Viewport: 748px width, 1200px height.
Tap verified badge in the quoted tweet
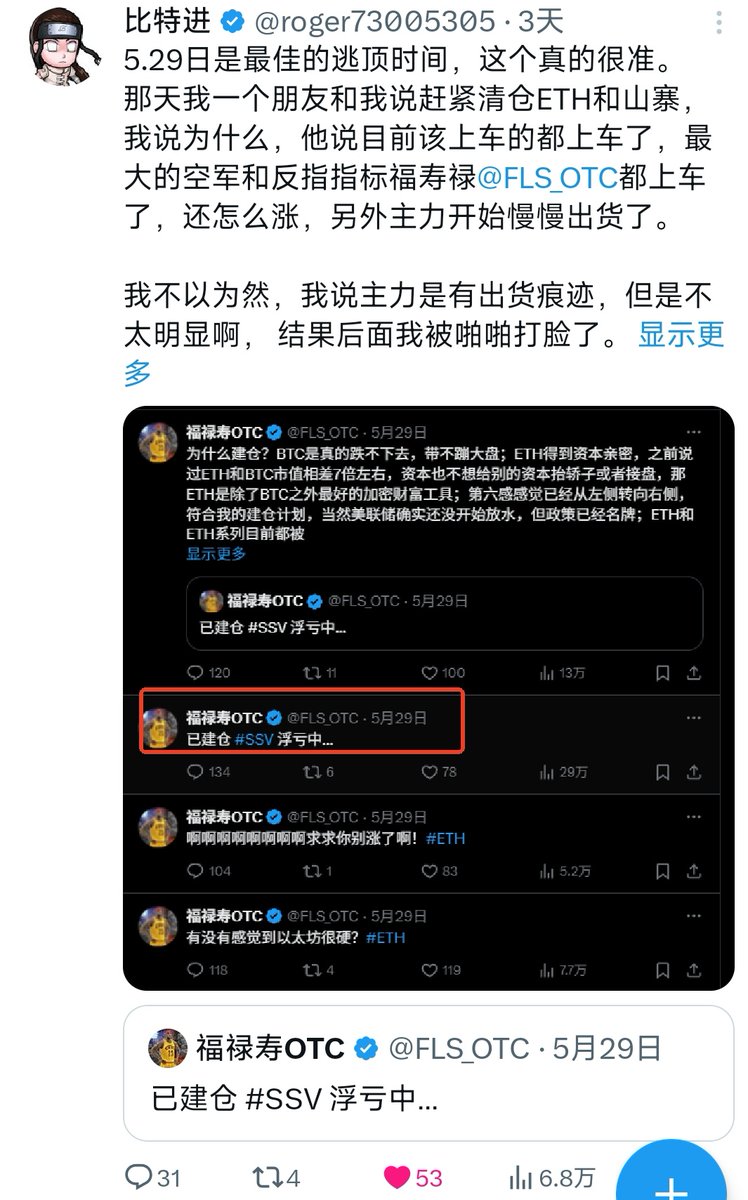point(366,1048)
